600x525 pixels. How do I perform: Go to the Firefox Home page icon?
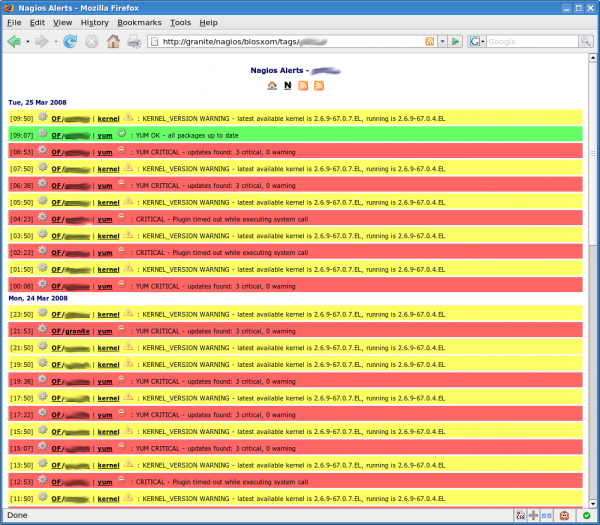(113, 42)
